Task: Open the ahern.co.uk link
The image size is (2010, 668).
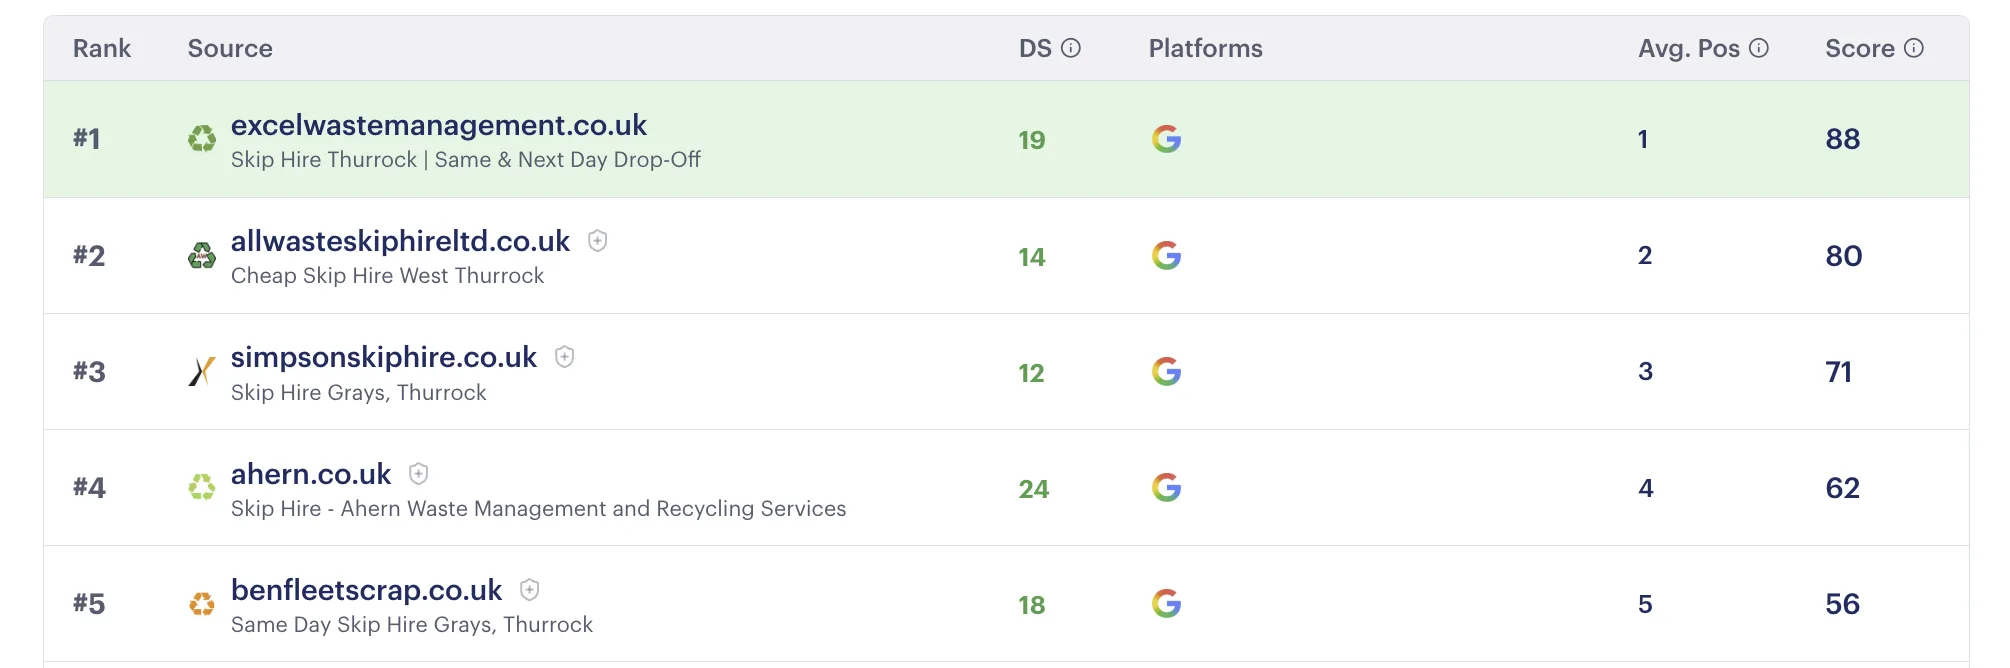Action: (310, 474)
